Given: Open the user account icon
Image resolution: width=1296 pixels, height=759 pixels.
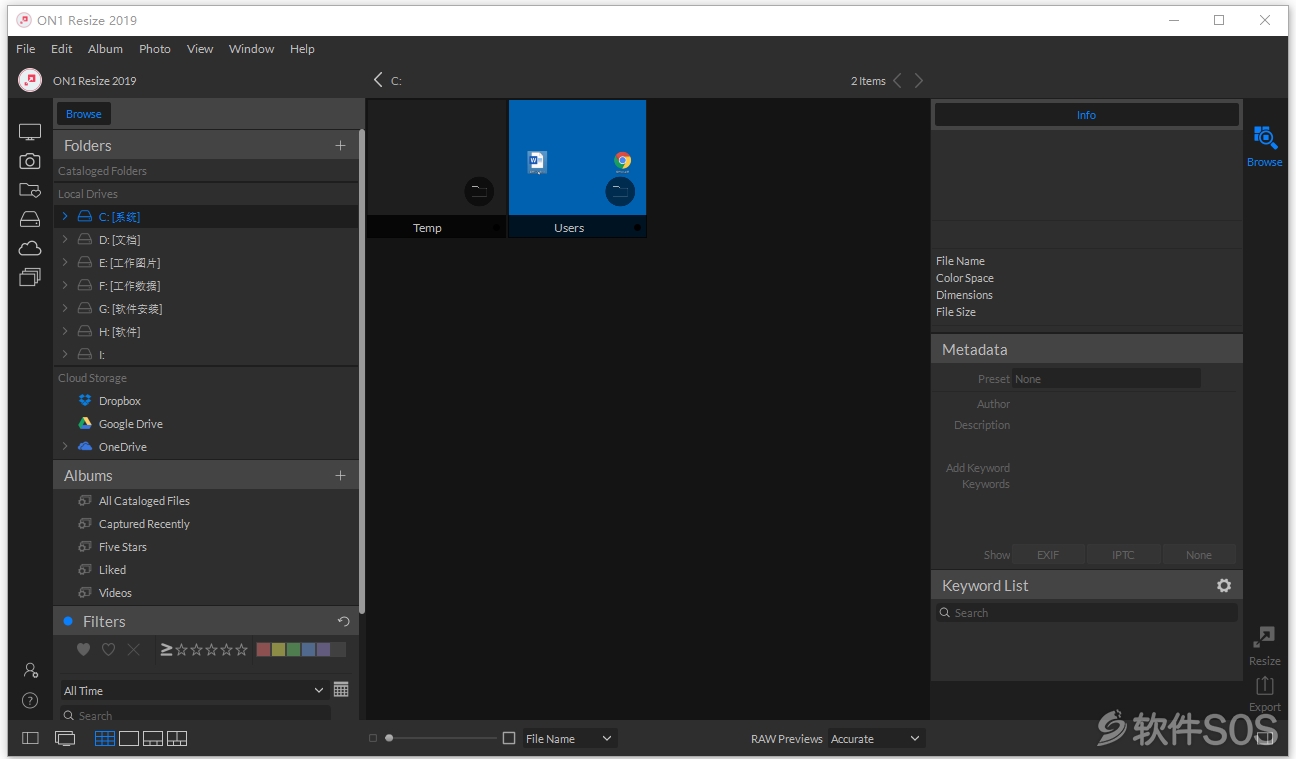Looking at the screenshot, I should (x=30, y=670).
